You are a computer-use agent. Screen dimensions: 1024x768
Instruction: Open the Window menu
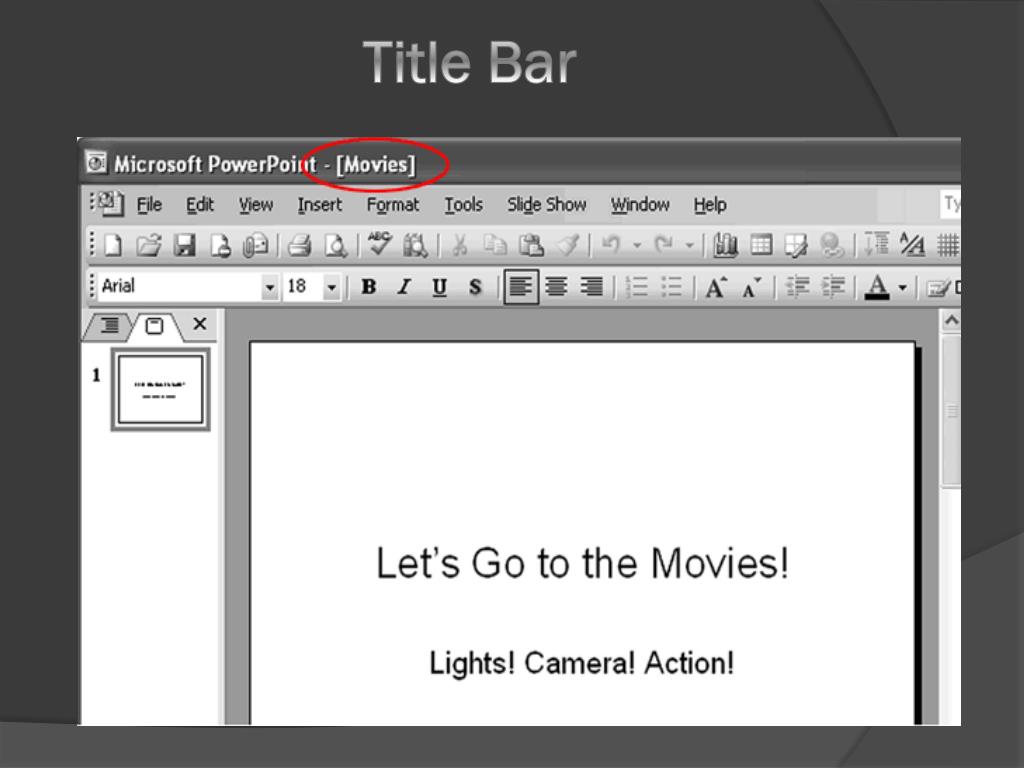pos(640,205)
